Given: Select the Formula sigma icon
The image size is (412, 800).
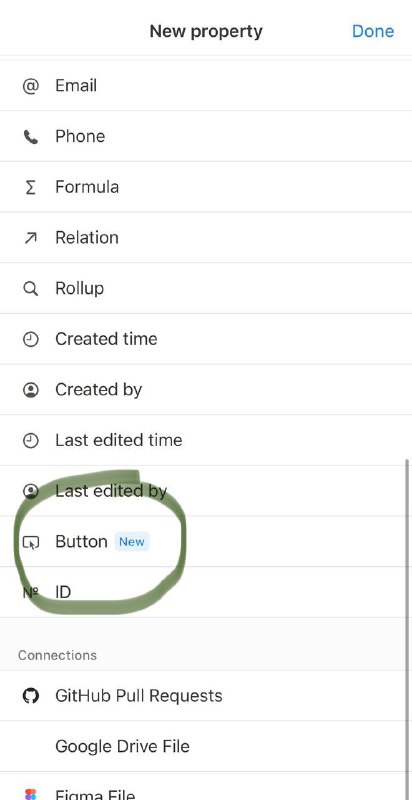Looking at the screenshot, I should [x=31, y=187].
